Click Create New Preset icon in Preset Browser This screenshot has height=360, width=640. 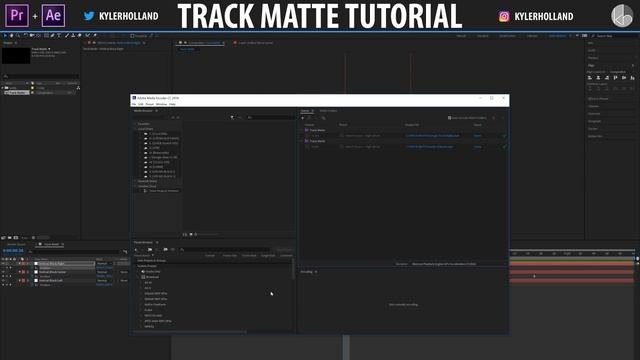(136, 249)
